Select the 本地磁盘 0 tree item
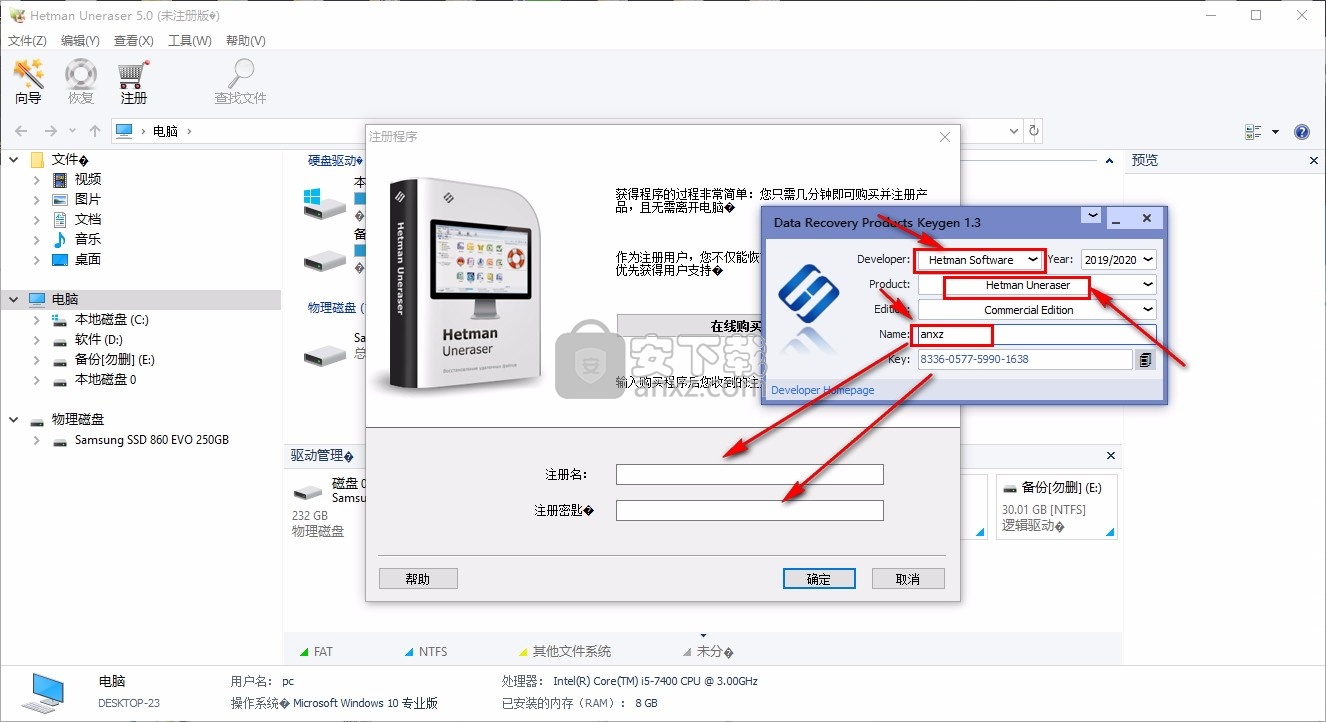 click(x=105, y=380)
